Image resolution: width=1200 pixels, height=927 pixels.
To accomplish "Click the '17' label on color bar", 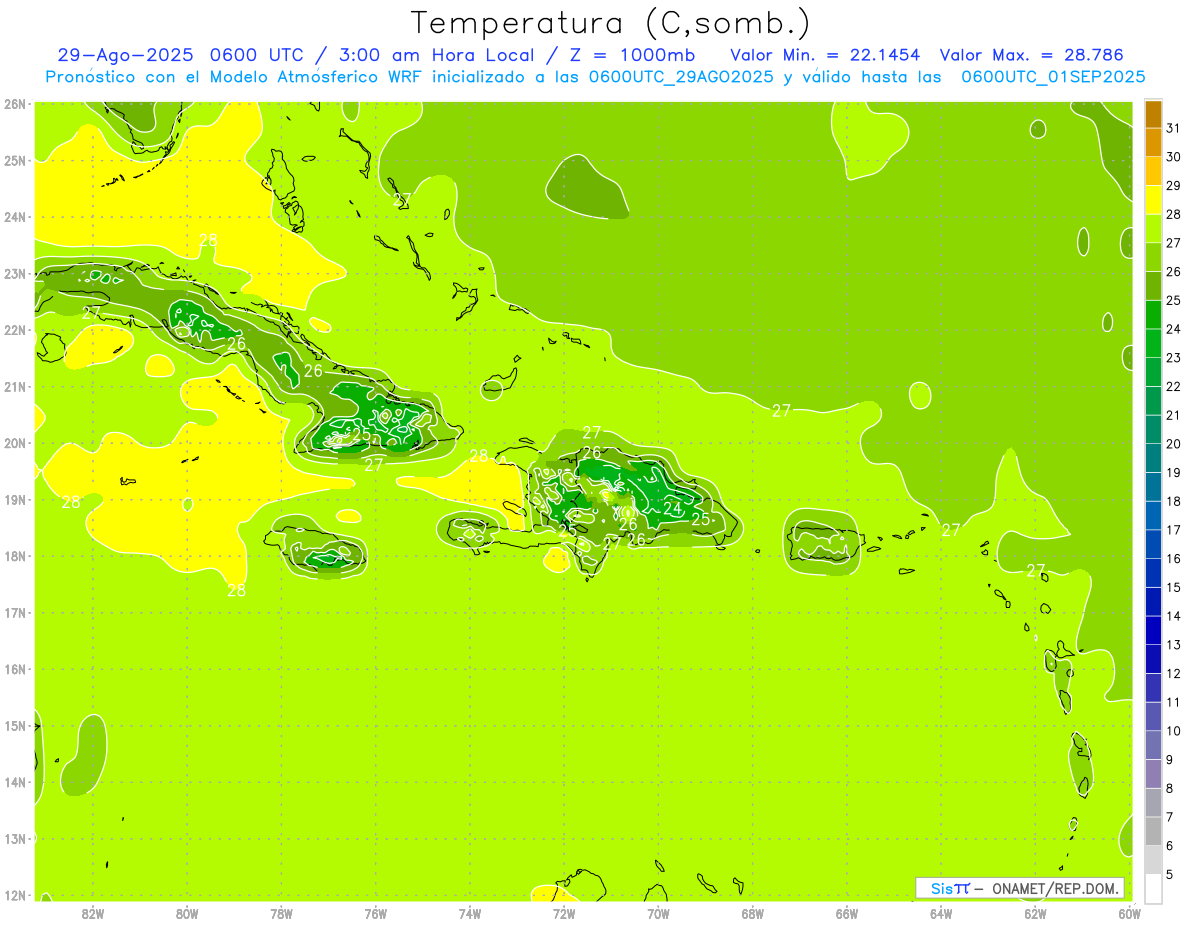I will 1174,529.
